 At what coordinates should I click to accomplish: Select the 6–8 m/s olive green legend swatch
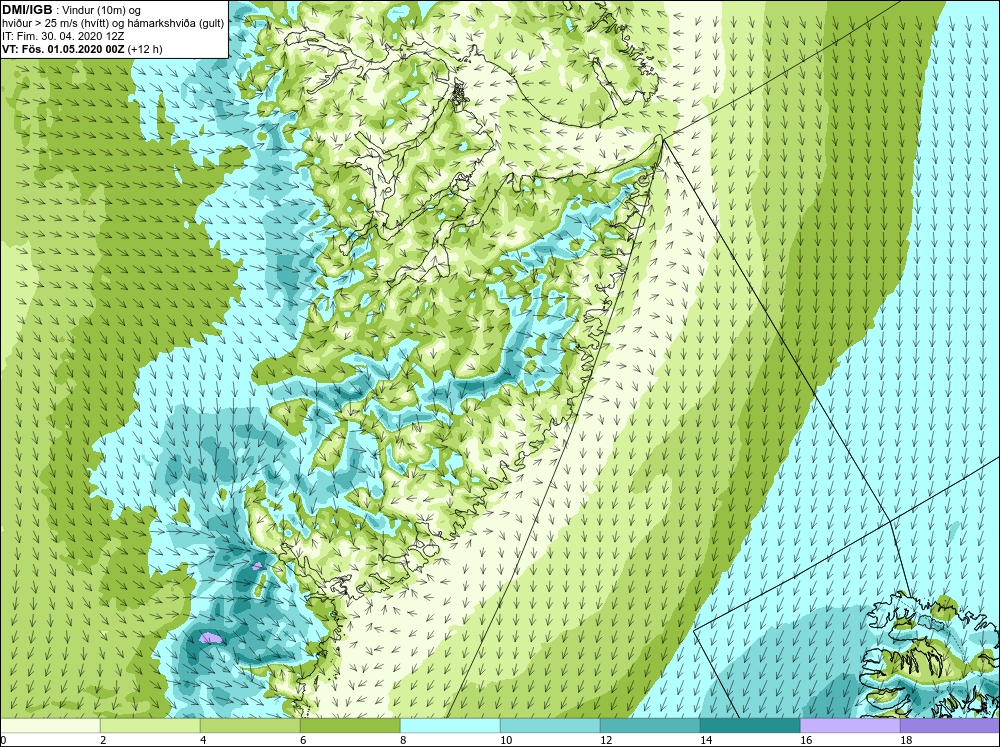(350, 726)
